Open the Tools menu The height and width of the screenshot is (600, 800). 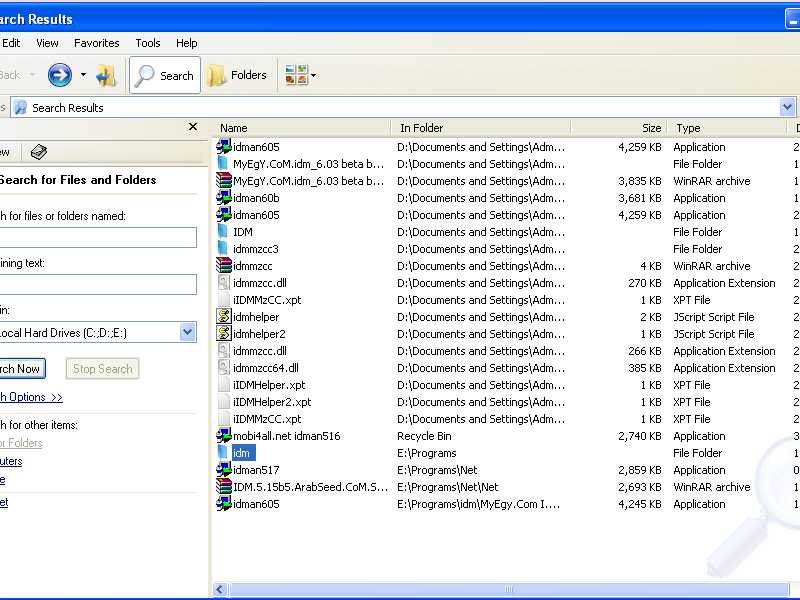[148, 43]
